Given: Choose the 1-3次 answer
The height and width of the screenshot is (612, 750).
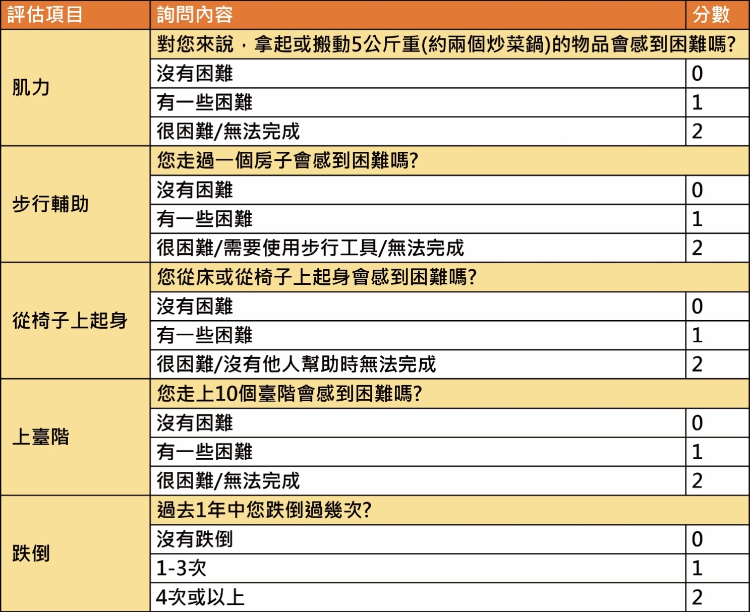Looking at the screenshot, I should point(418,568).
